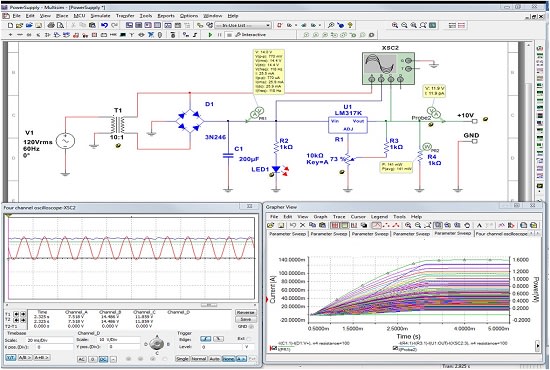Click the Reverse button in oscilloscope
Viewport: 550px width, 370px height.
246,312
